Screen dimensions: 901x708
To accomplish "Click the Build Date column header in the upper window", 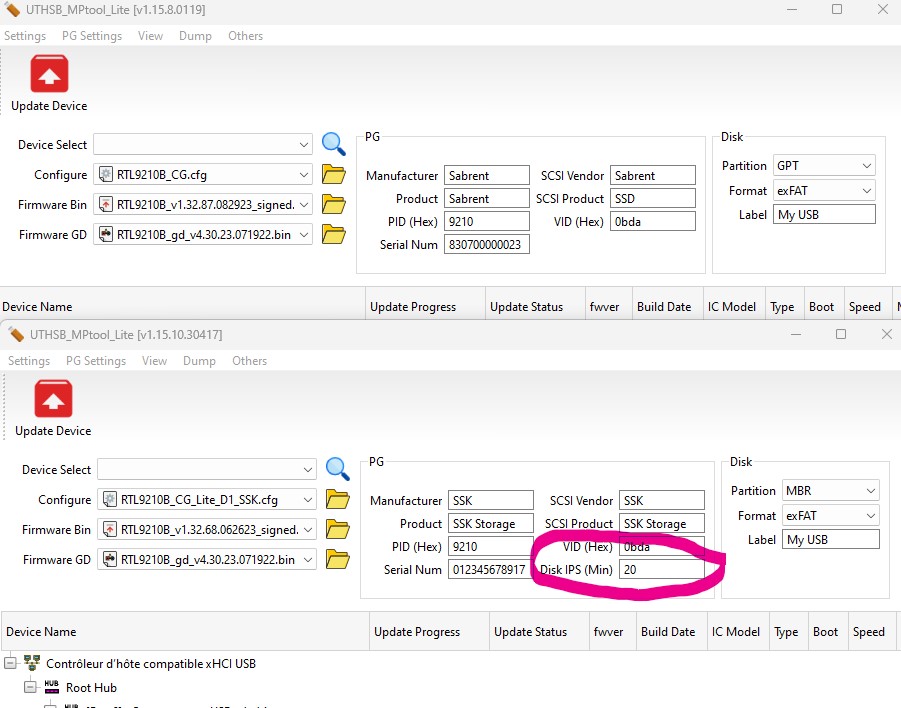I will pyautogui.click(x=665, y=307).
